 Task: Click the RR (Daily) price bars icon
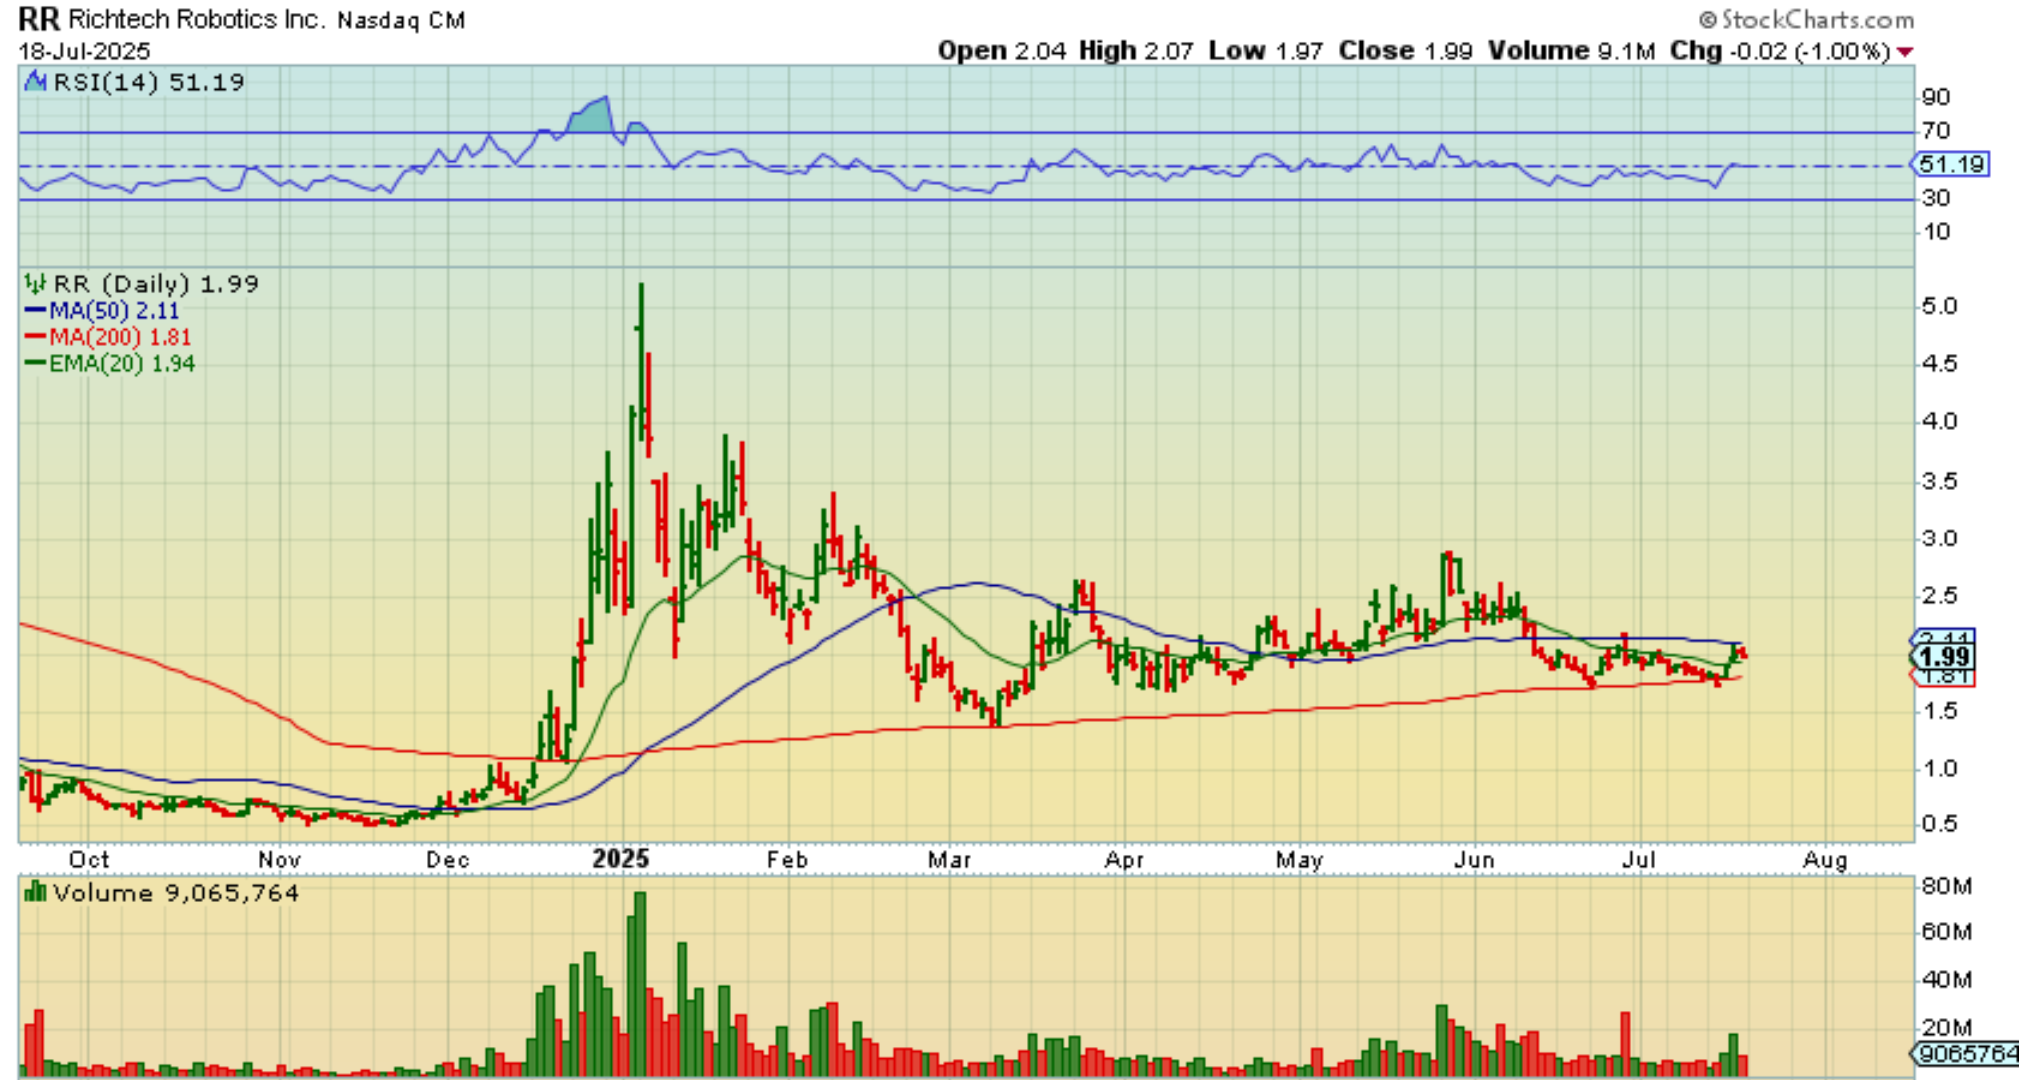pos(35,284)
